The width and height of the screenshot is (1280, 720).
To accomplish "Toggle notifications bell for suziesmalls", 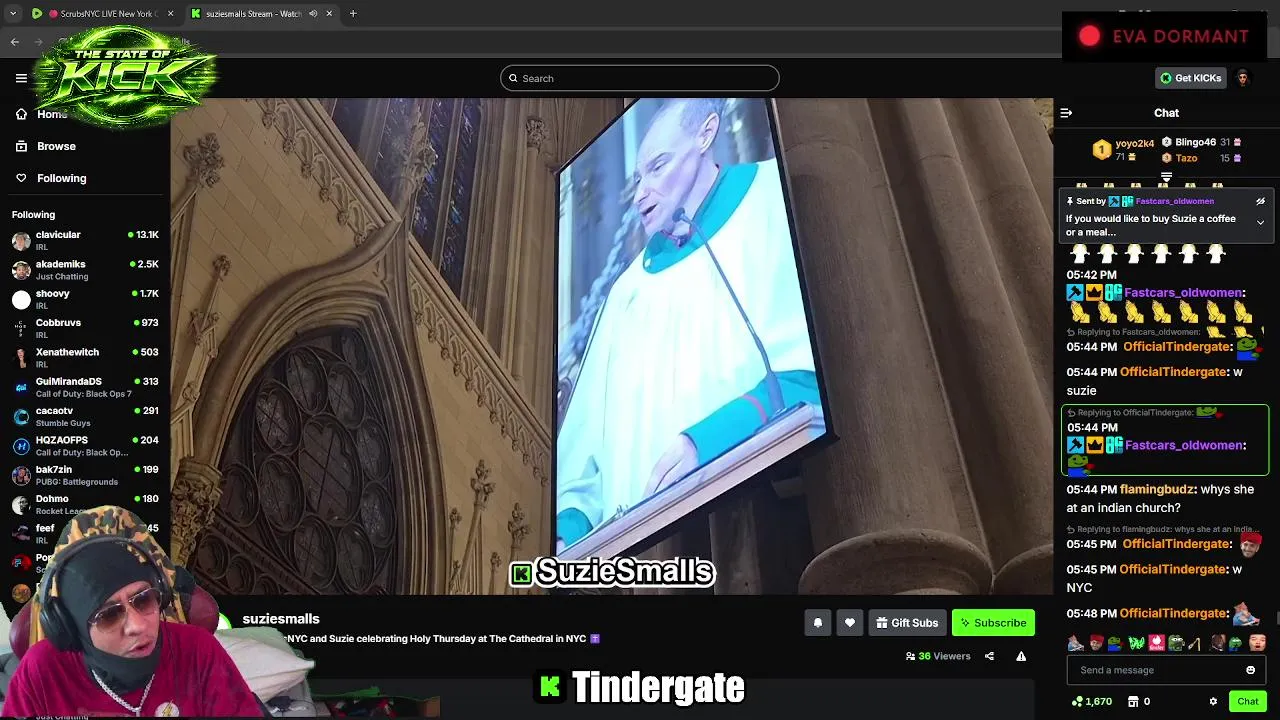I will pyautogui.click(x=817, y=623).
